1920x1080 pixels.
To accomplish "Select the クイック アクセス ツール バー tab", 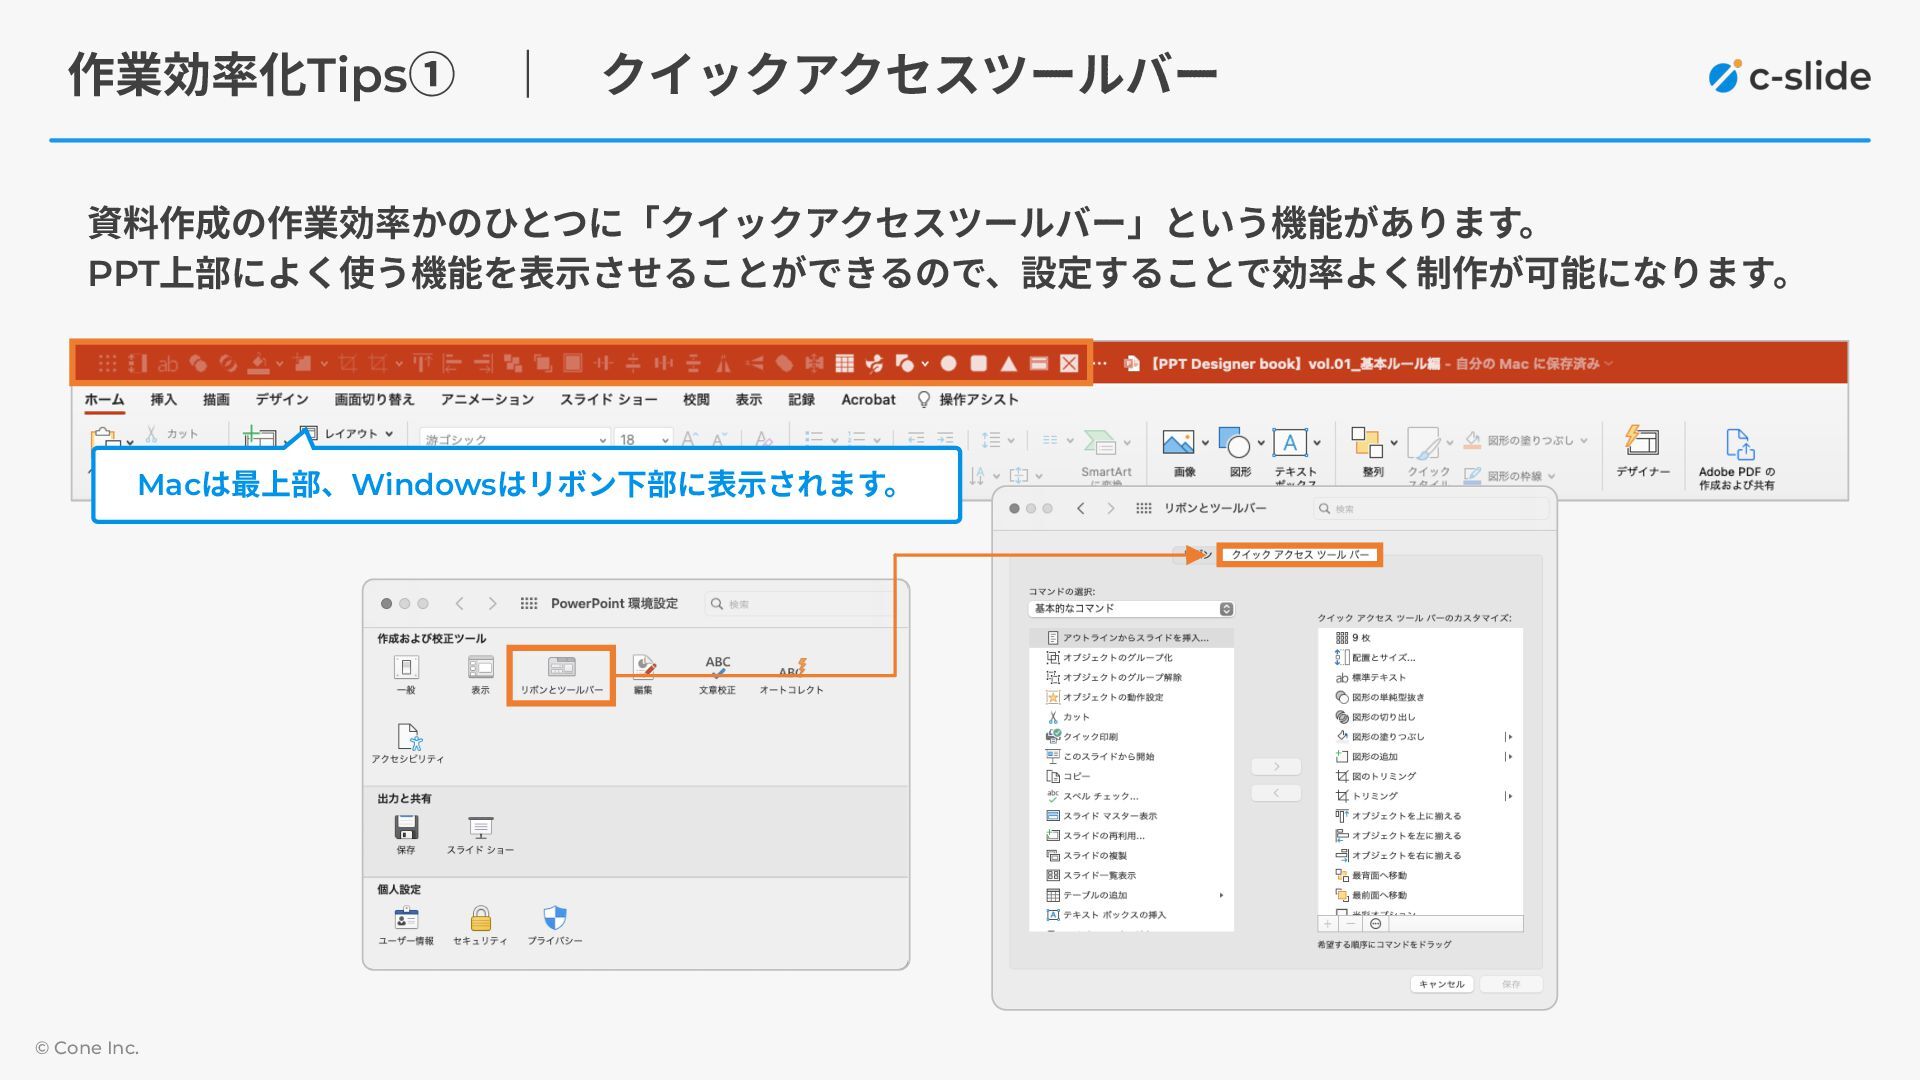I will 1299,555.
